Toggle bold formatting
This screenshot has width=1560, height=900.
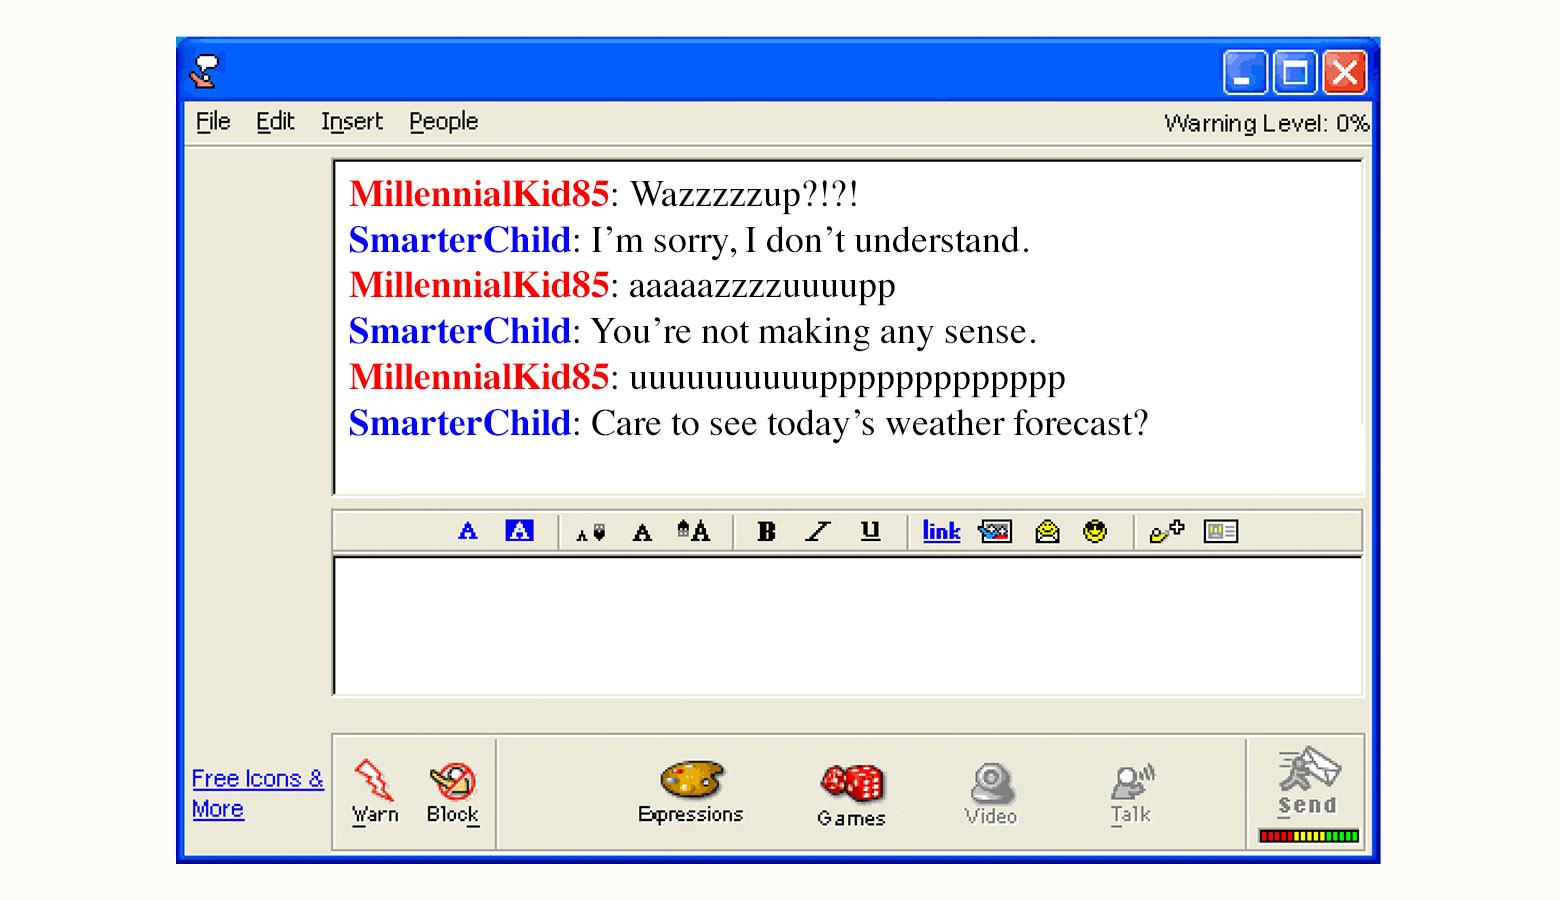tap(766, 531)
